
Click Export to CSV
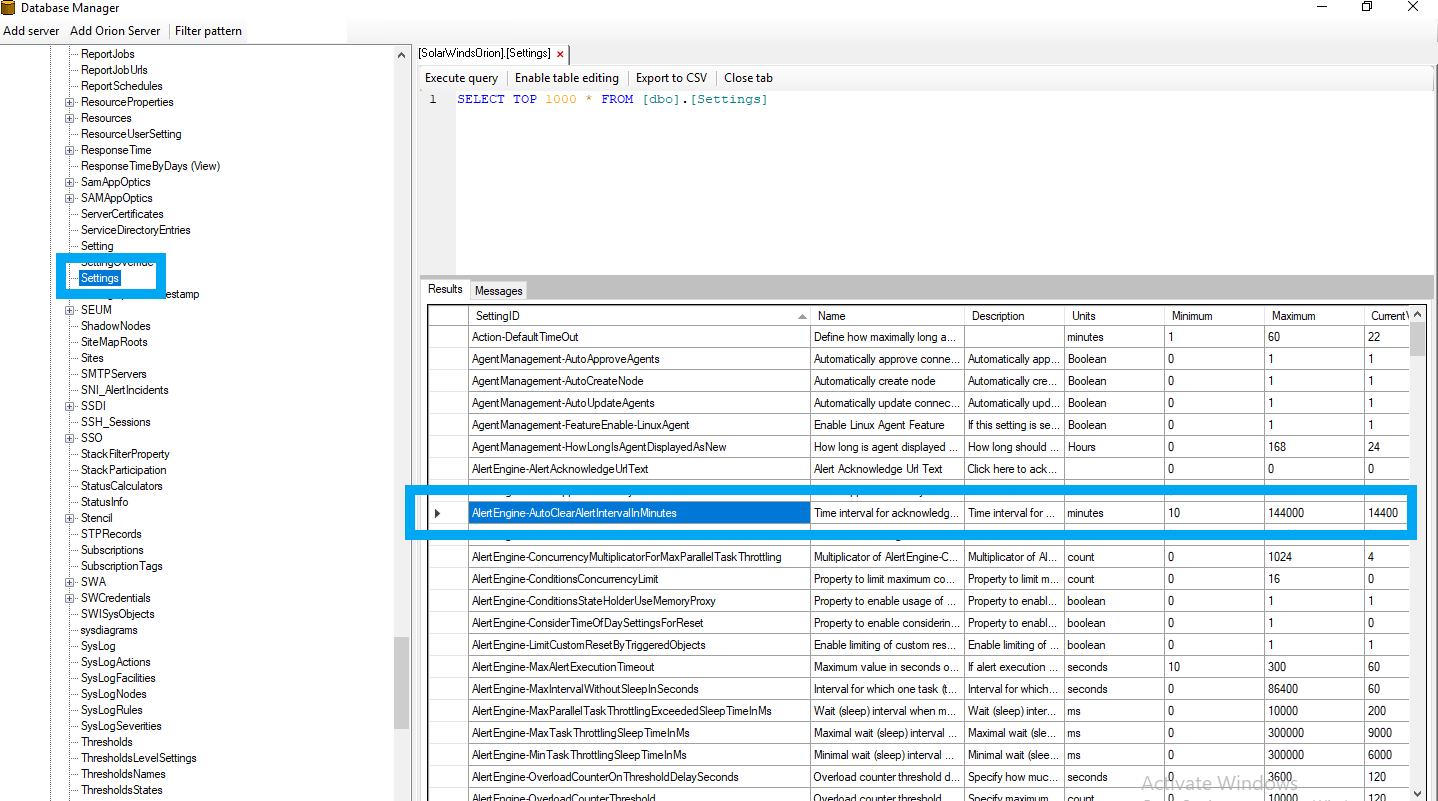pyautogui.click(x=671, y=77)
